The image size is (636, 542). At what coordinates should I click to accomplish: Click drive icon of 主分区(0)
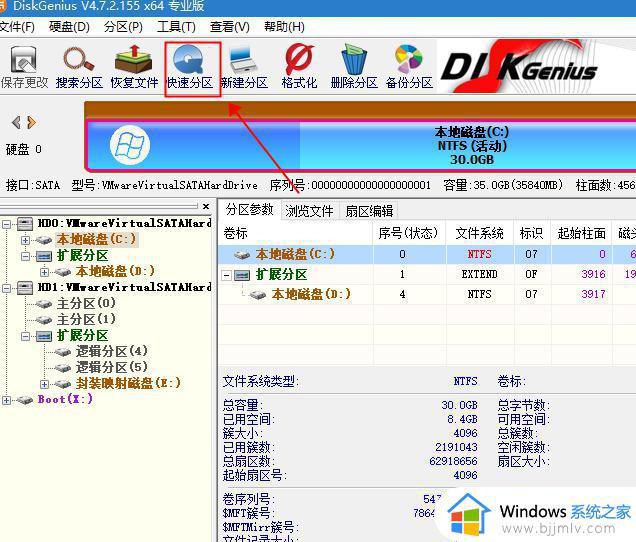coord(44,303)
